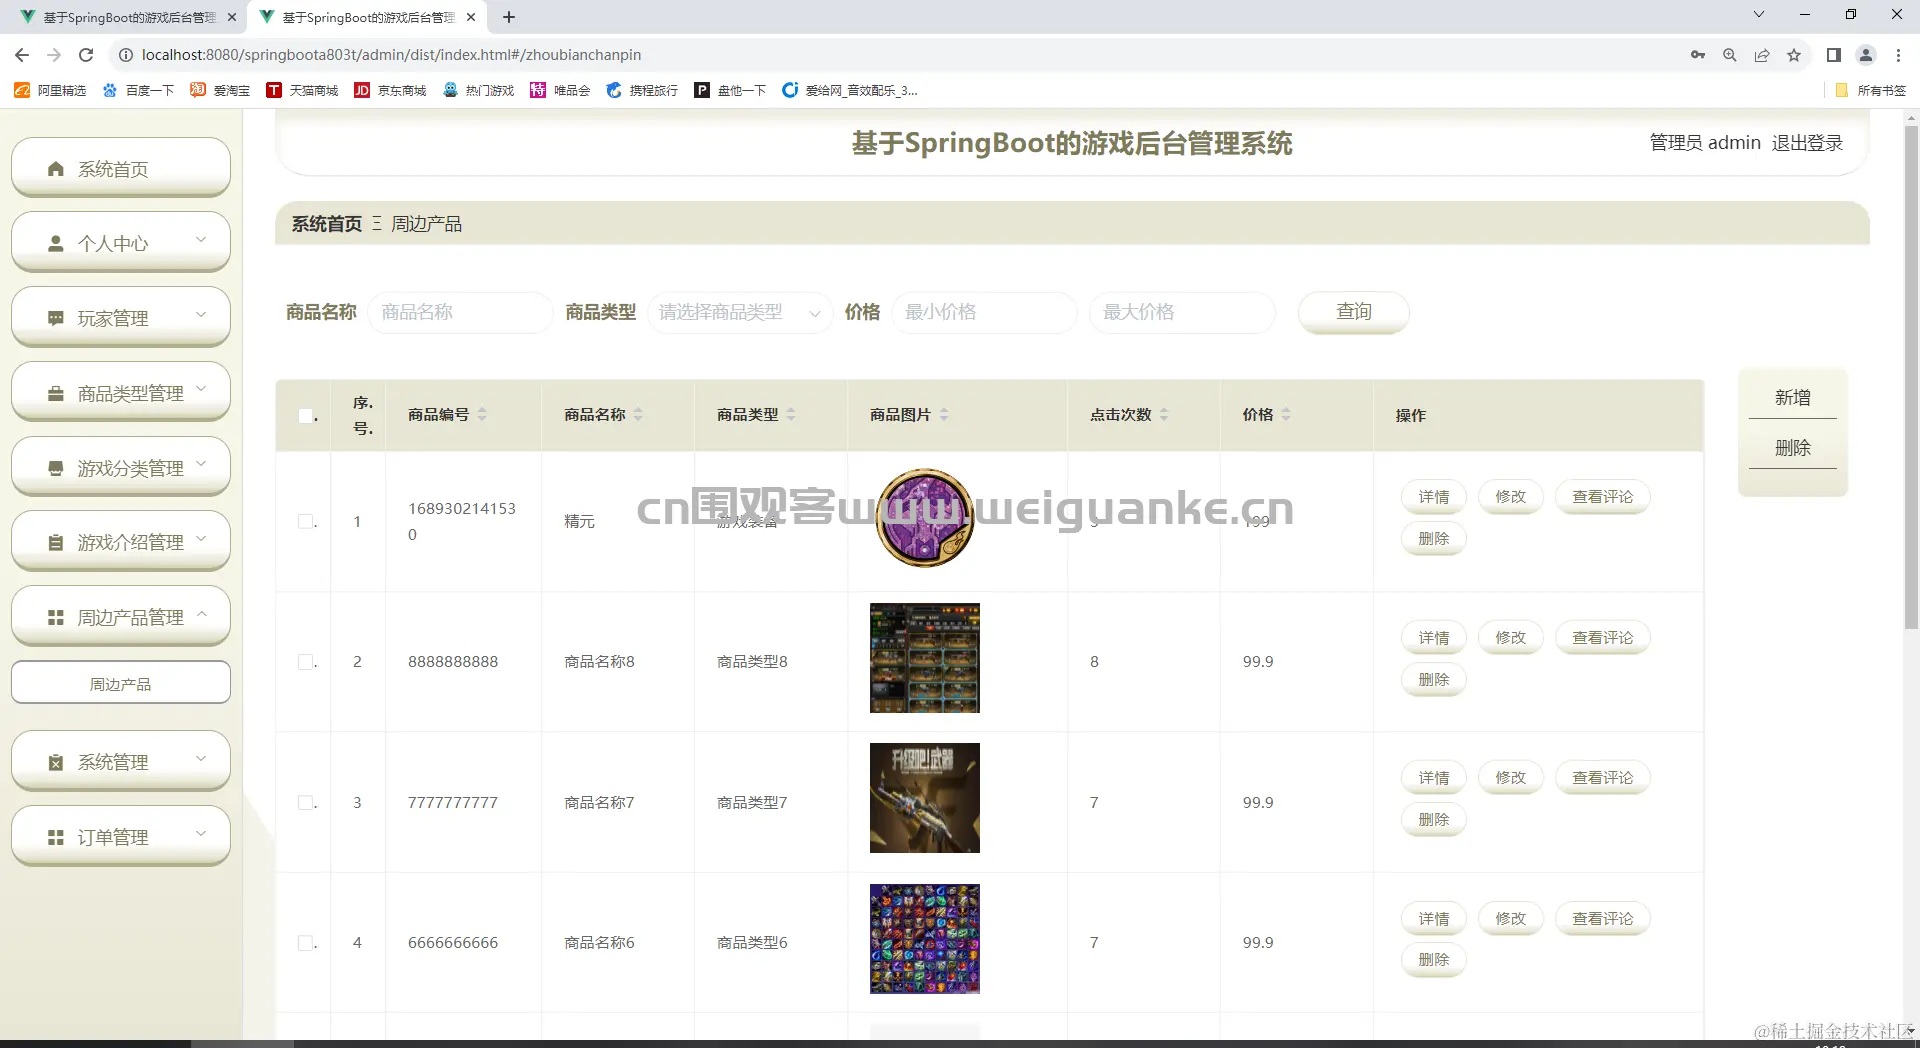Viewport: 1920px width, 1048px height.
Task: Click 删除 for the 商品名称6 row
Action: (1434, 960)
